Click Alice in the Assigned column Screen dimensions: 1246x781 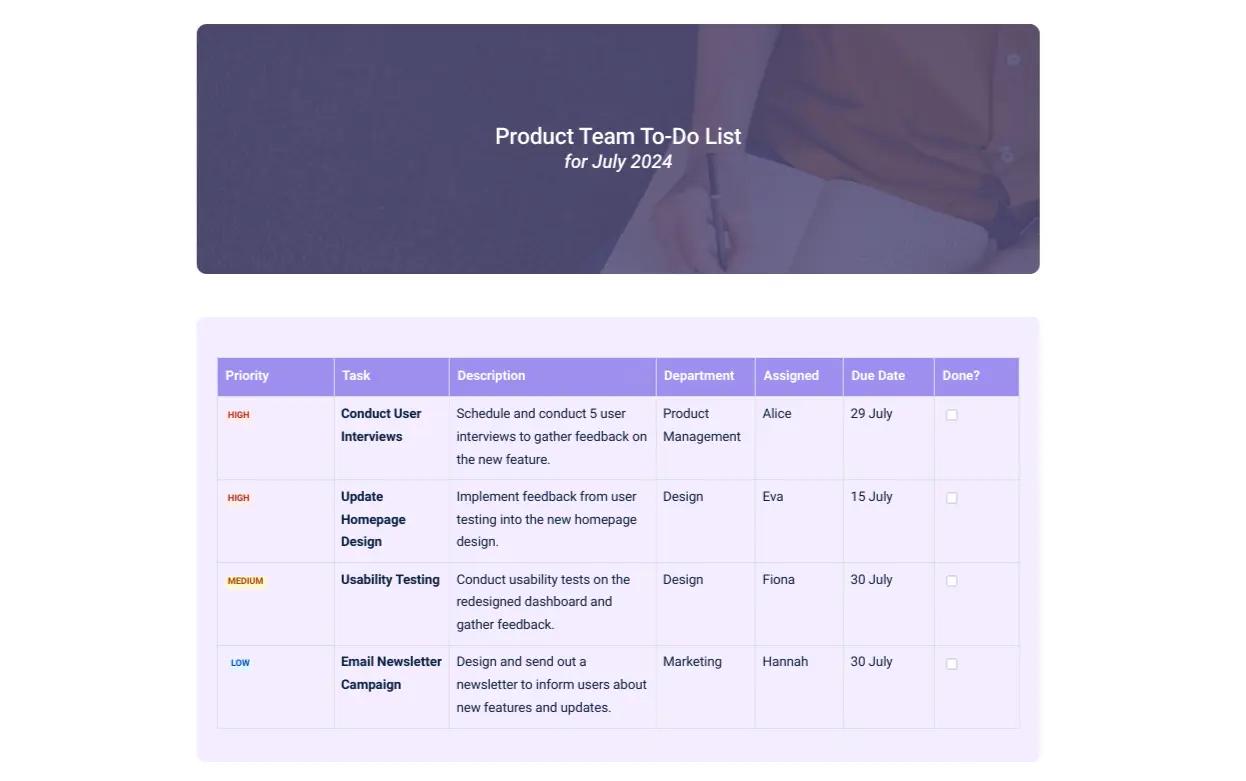tap(776, 413)
